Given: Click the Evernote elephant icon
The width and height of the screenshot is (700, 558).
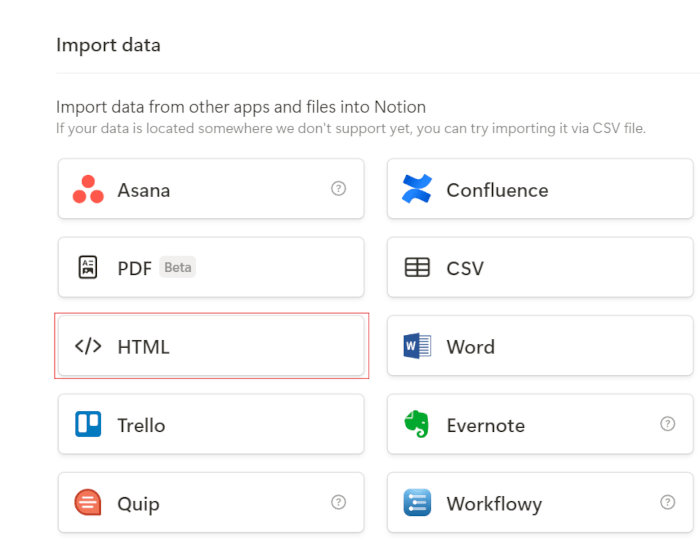Looking at the screenshot, I should pyautogui.click(x=417, y=424).
